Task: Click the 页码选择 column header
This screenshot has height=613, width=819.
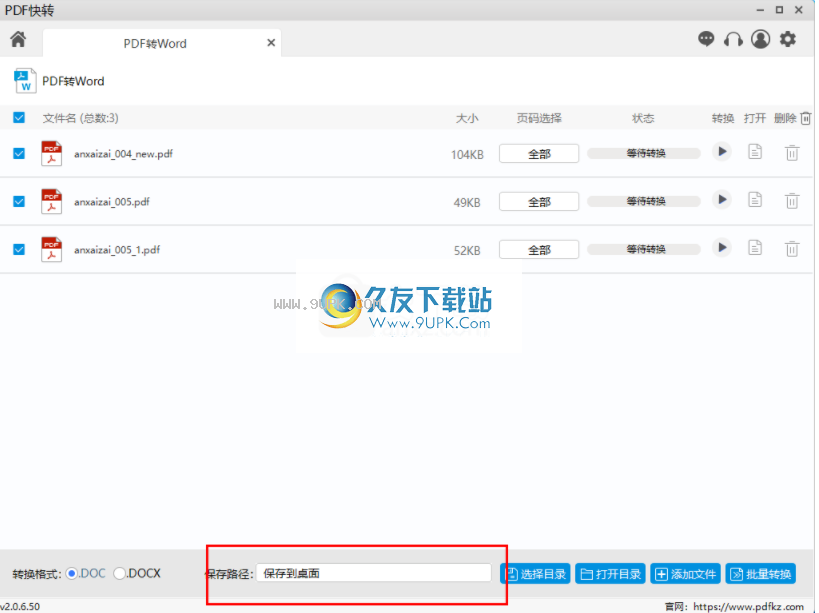Action: point(539,119)
